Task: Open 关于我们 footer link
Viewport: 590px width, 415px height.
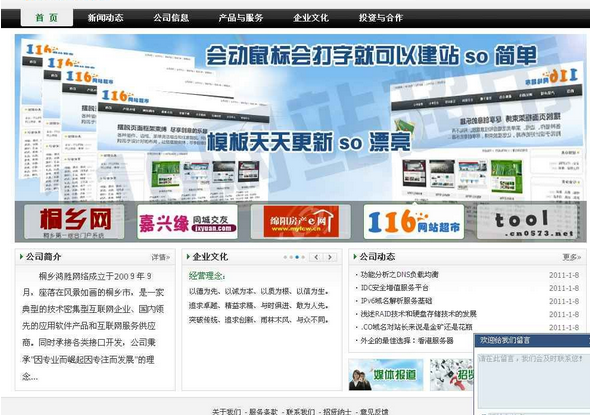Action: [226, 412]
